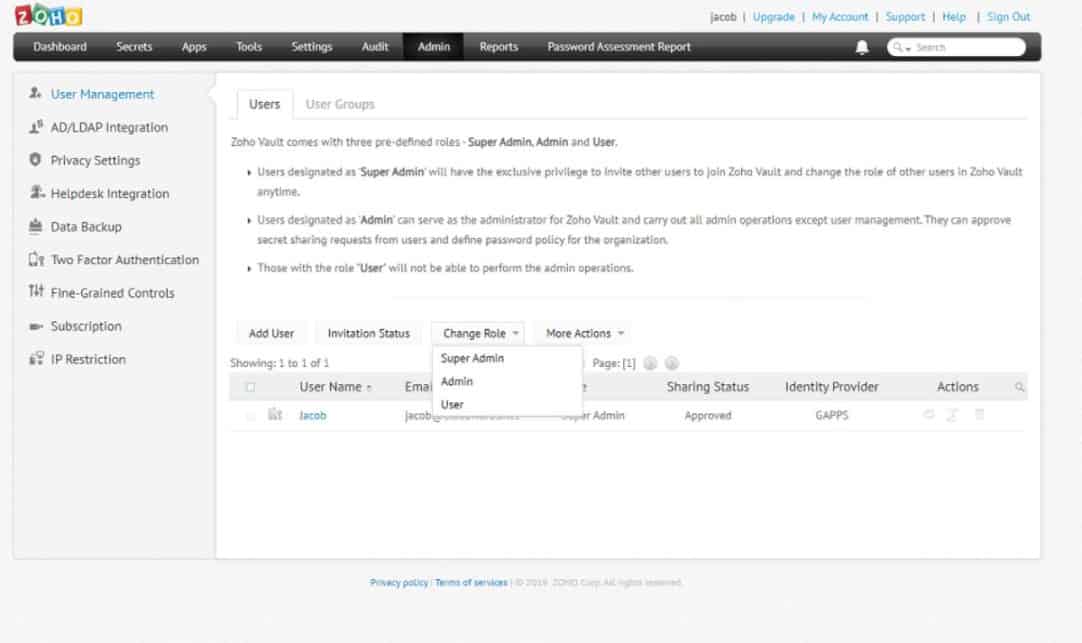Image resolution: width=1082 pixels, height=643 pixels.
Task: Click the Data Backup sidebar icon
Action: [x=35, y=227]
